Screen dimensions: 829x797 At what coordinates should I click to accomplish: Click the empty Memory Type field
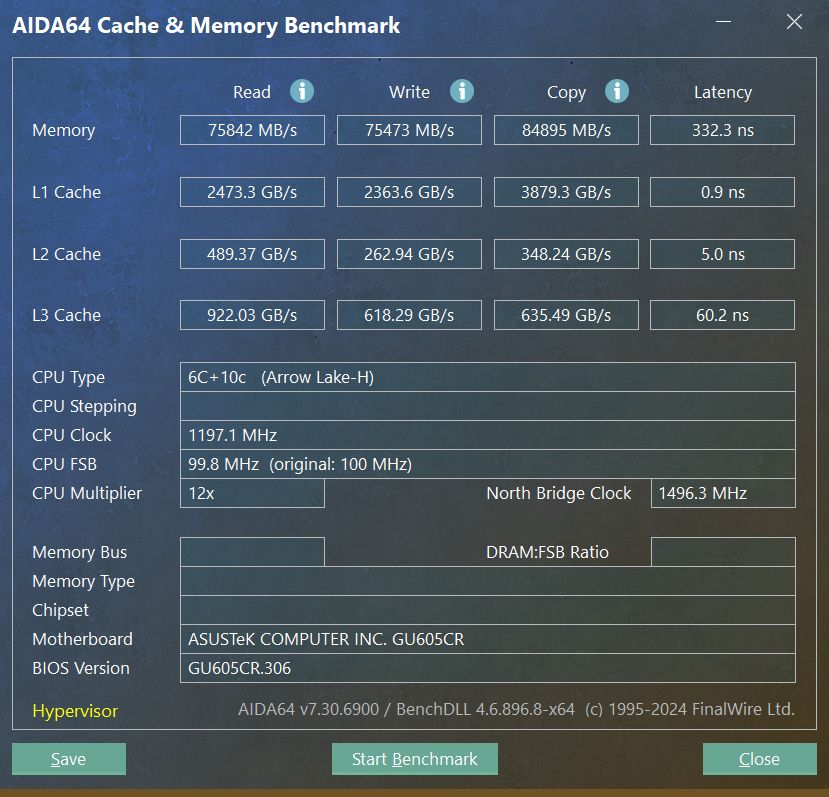pos(487,581)
